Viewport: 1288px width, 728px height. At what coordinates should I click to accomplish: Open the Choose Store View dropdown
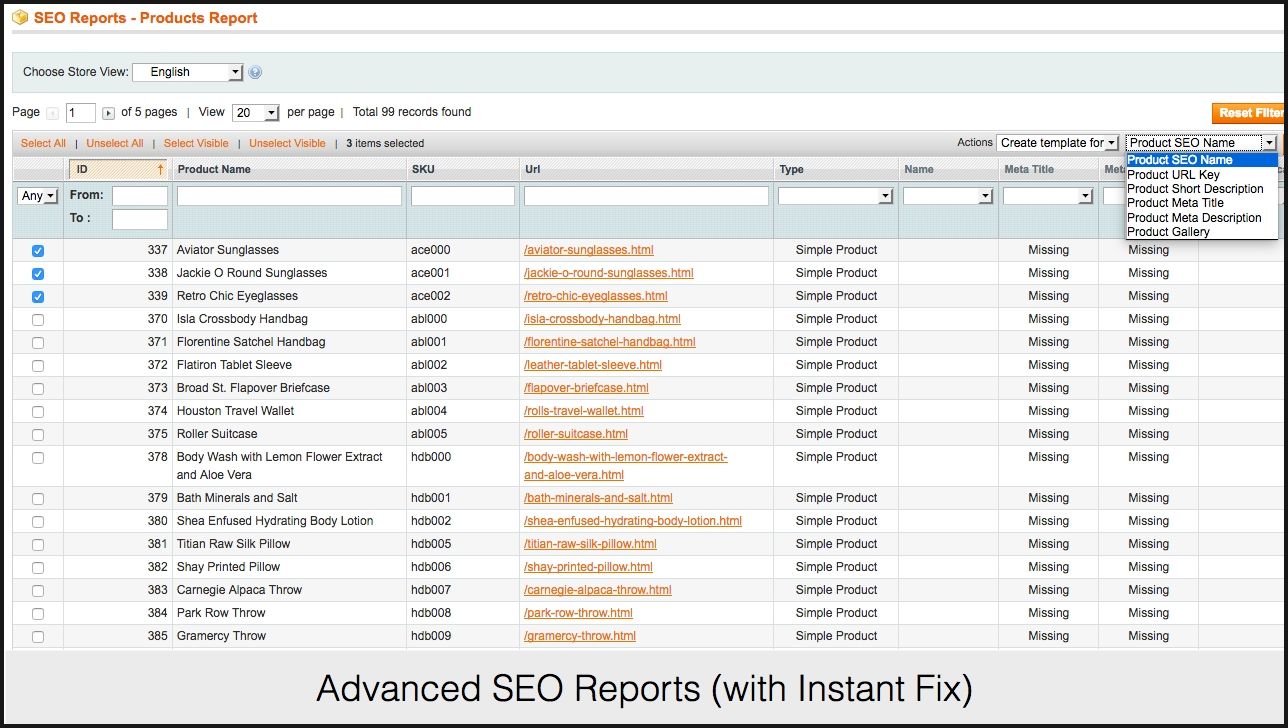coord(187,72)
